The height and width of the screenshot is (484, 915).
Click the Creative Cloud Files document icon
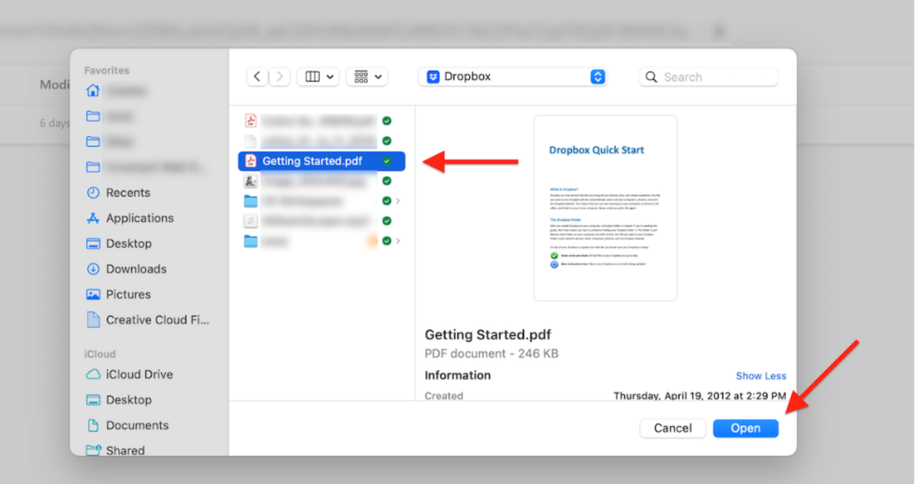point(93,319)
